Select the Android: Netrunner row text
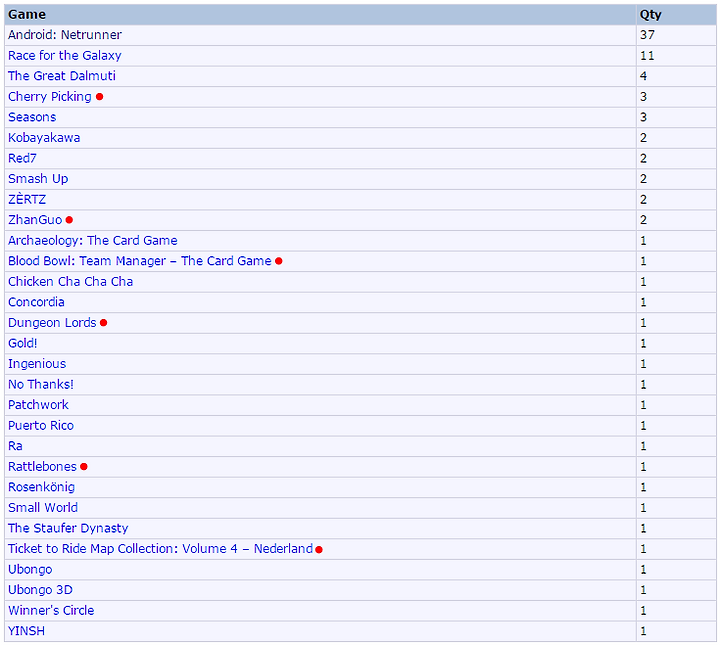 (65, 35)
